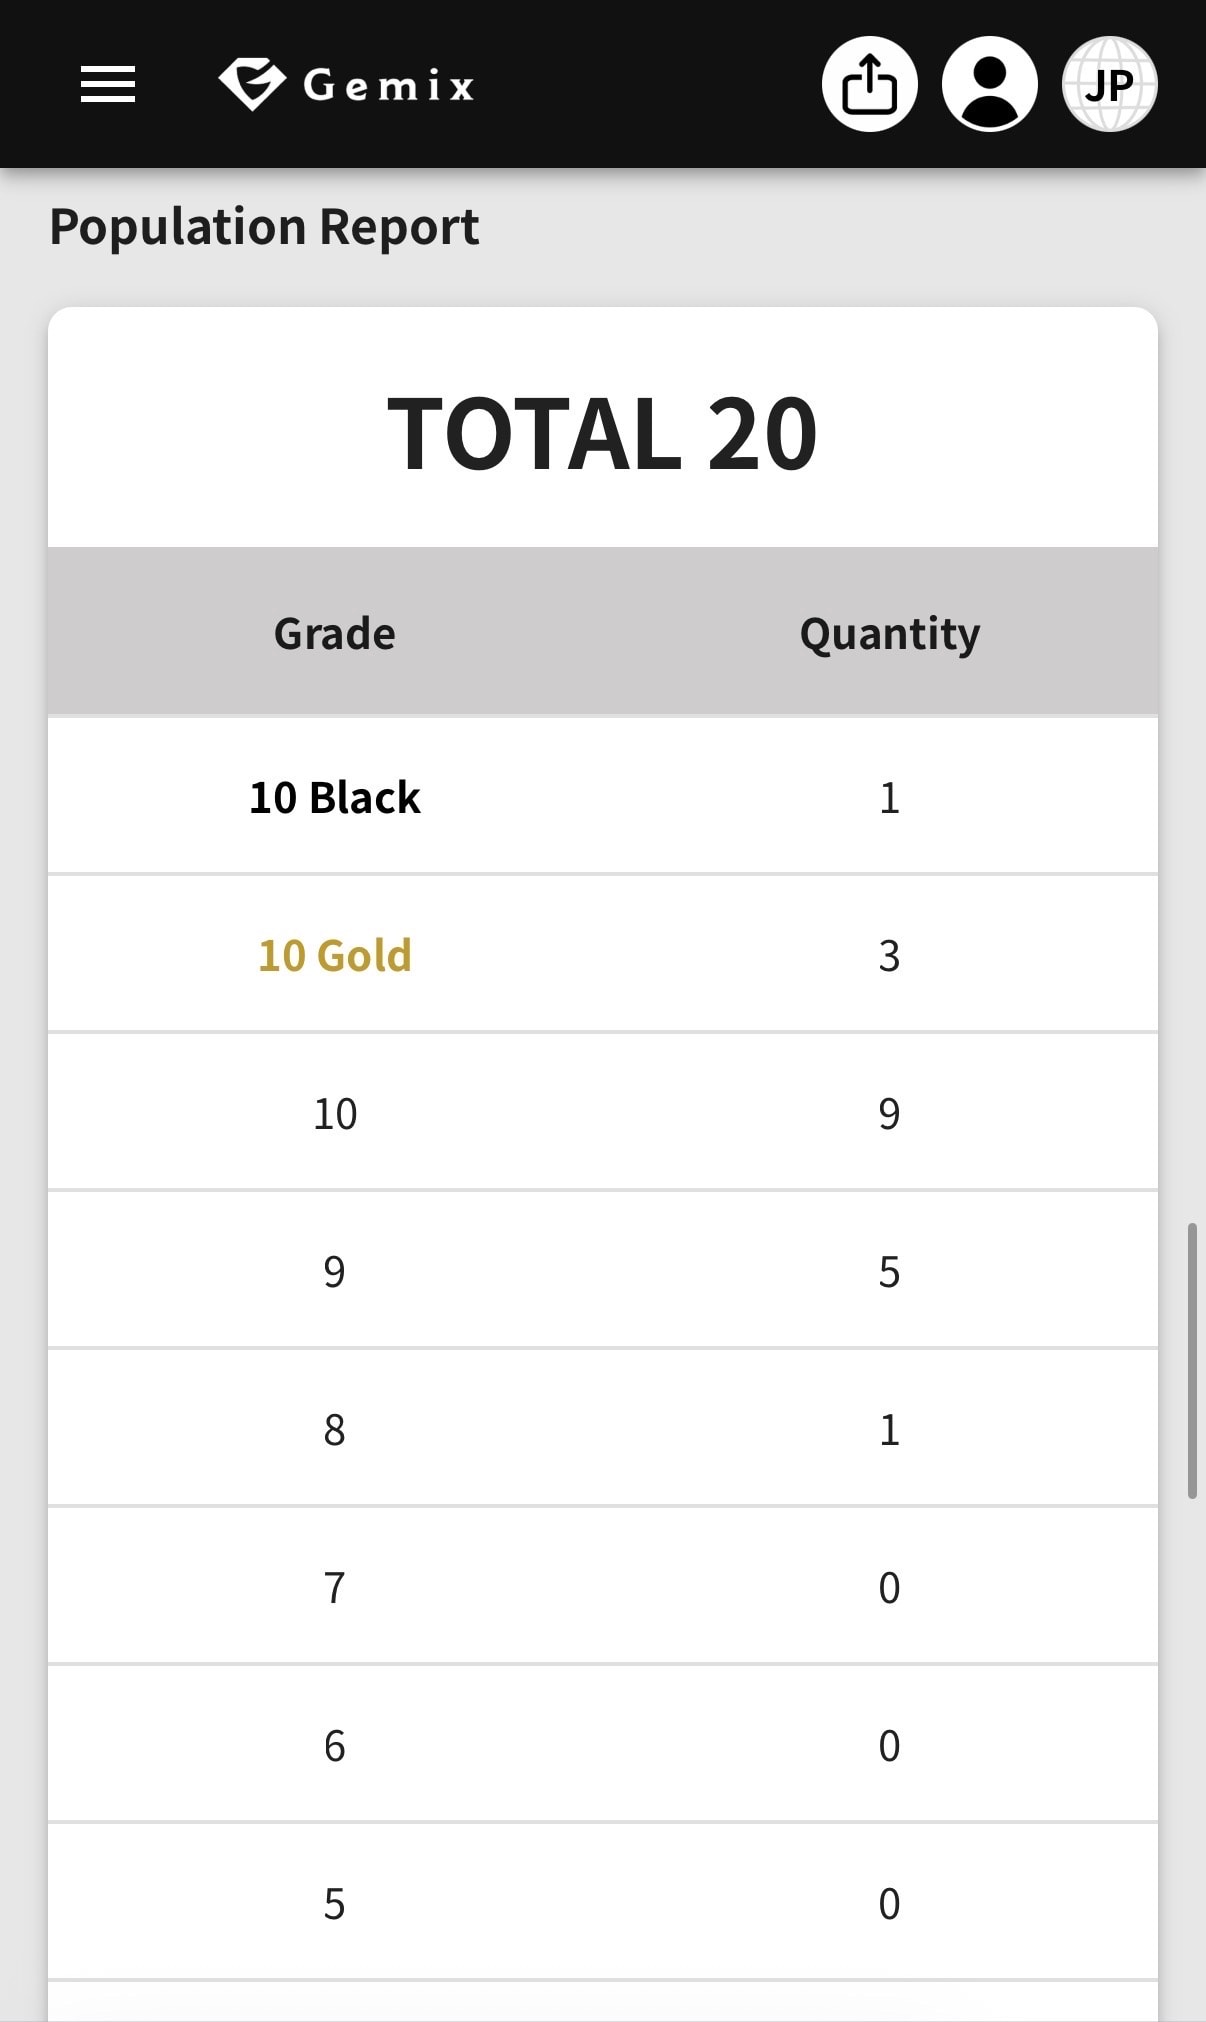Viewport: 1206px width, 2022px height.
Task: Tap the Gemix diamond logo
Action: (x=251, y=84)
